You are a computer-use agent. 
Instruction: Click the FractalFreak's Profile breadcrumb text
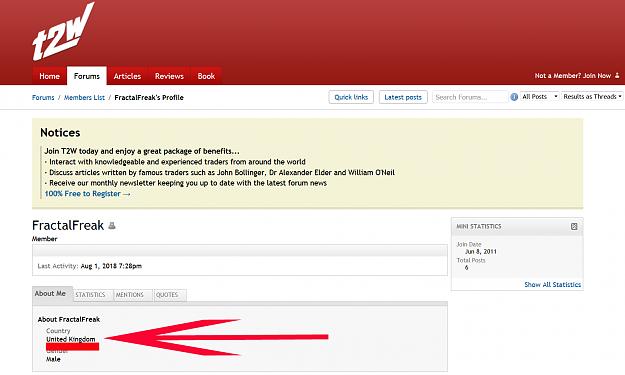click(149, 98)
